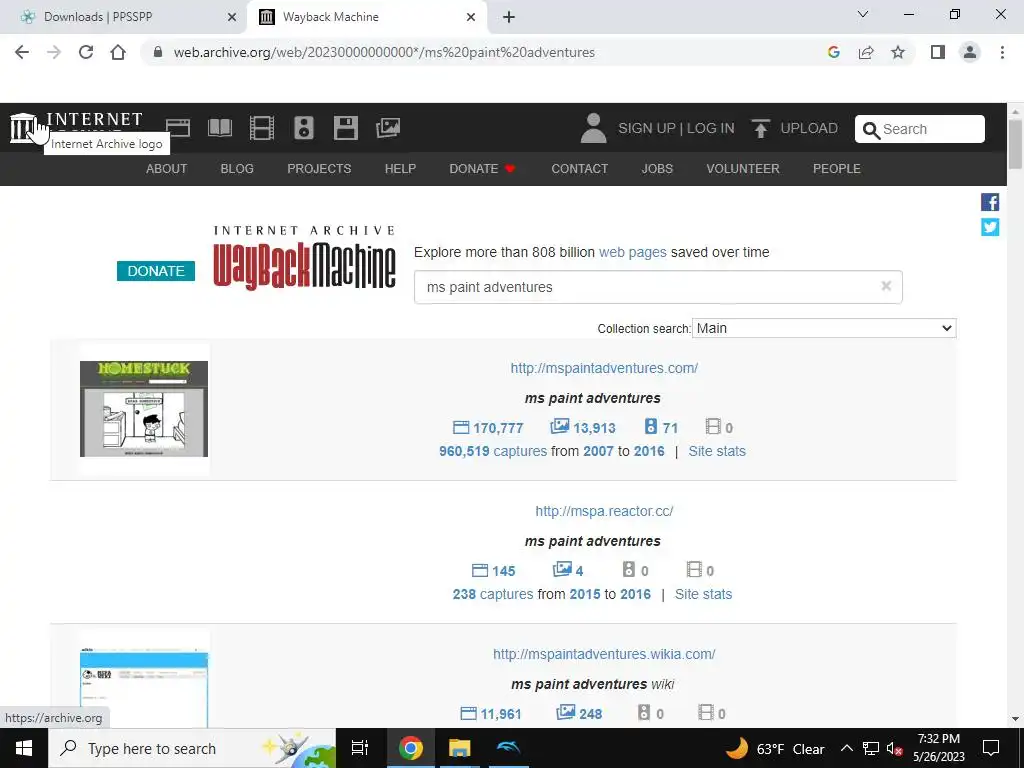Image resolution: width=1024 pixels, height=768 pixels.
Task: Open HELP menu item
Action: [x=400, y=168]
